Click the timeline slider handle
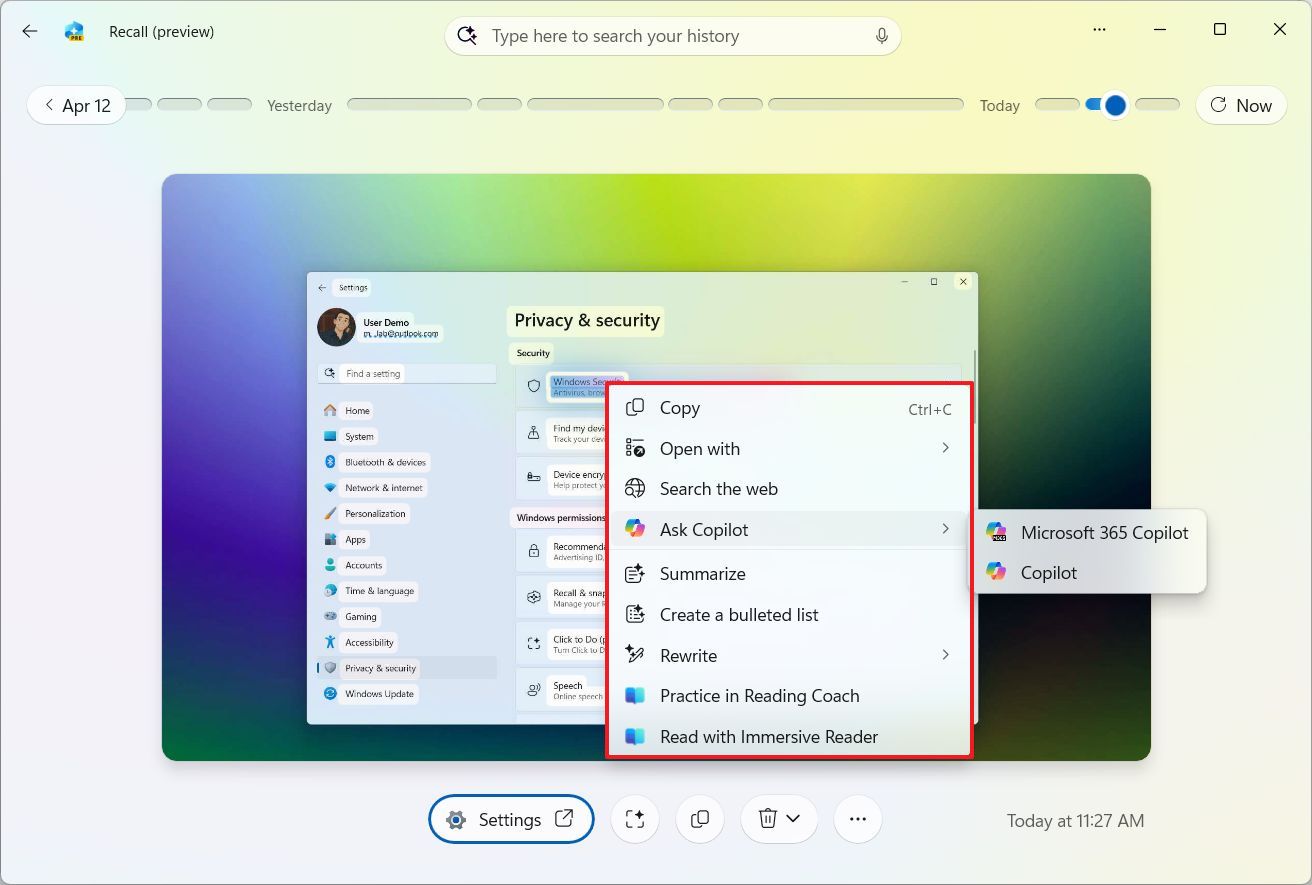 pyautogui.click(x=1116, y=105)
